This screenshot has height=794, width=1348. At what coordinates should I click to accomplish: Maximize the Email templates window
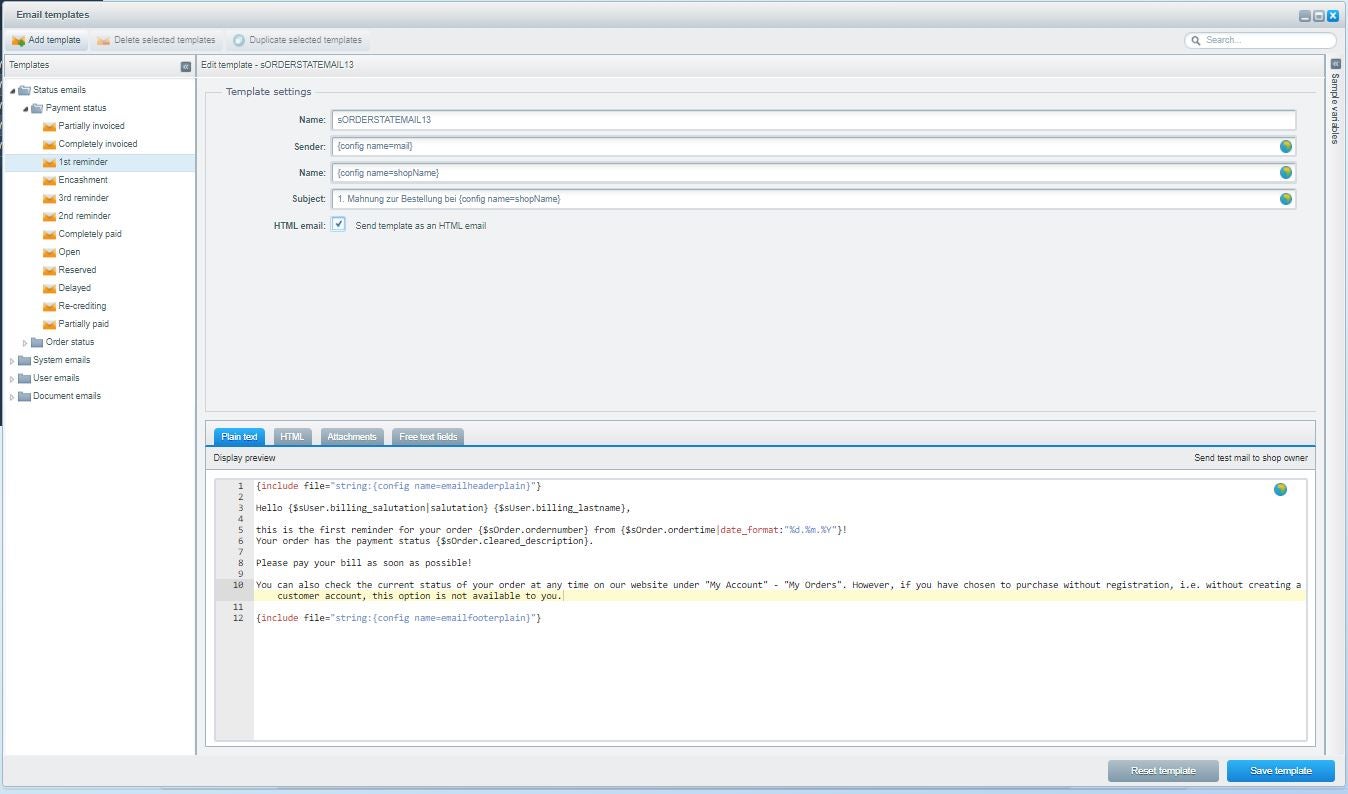(1319, 16)
